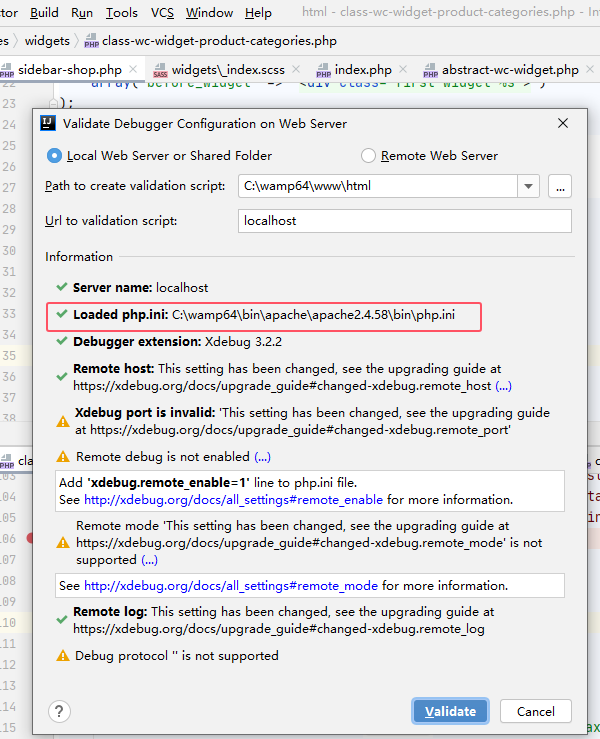Open the validation script path dropdown
This screenshot has width=600, height=739.
[528, 186]
